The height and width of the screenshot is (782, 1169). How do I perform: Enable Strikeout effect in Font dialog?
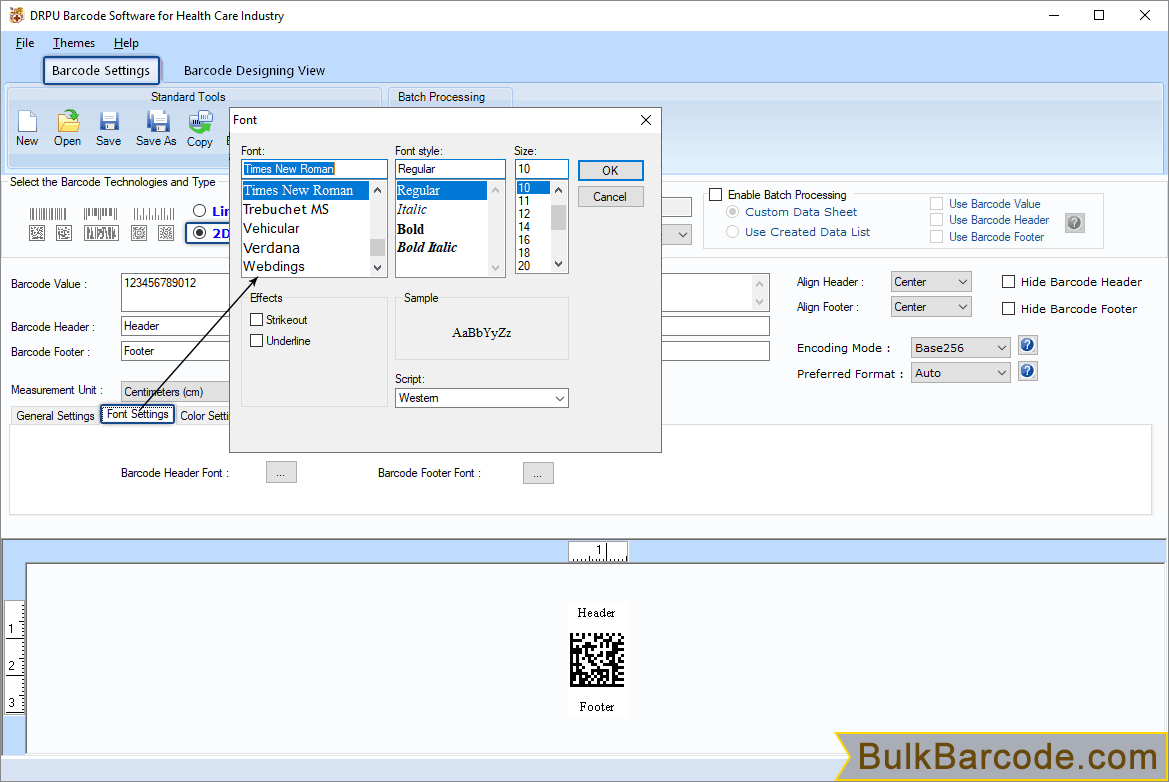256,320
